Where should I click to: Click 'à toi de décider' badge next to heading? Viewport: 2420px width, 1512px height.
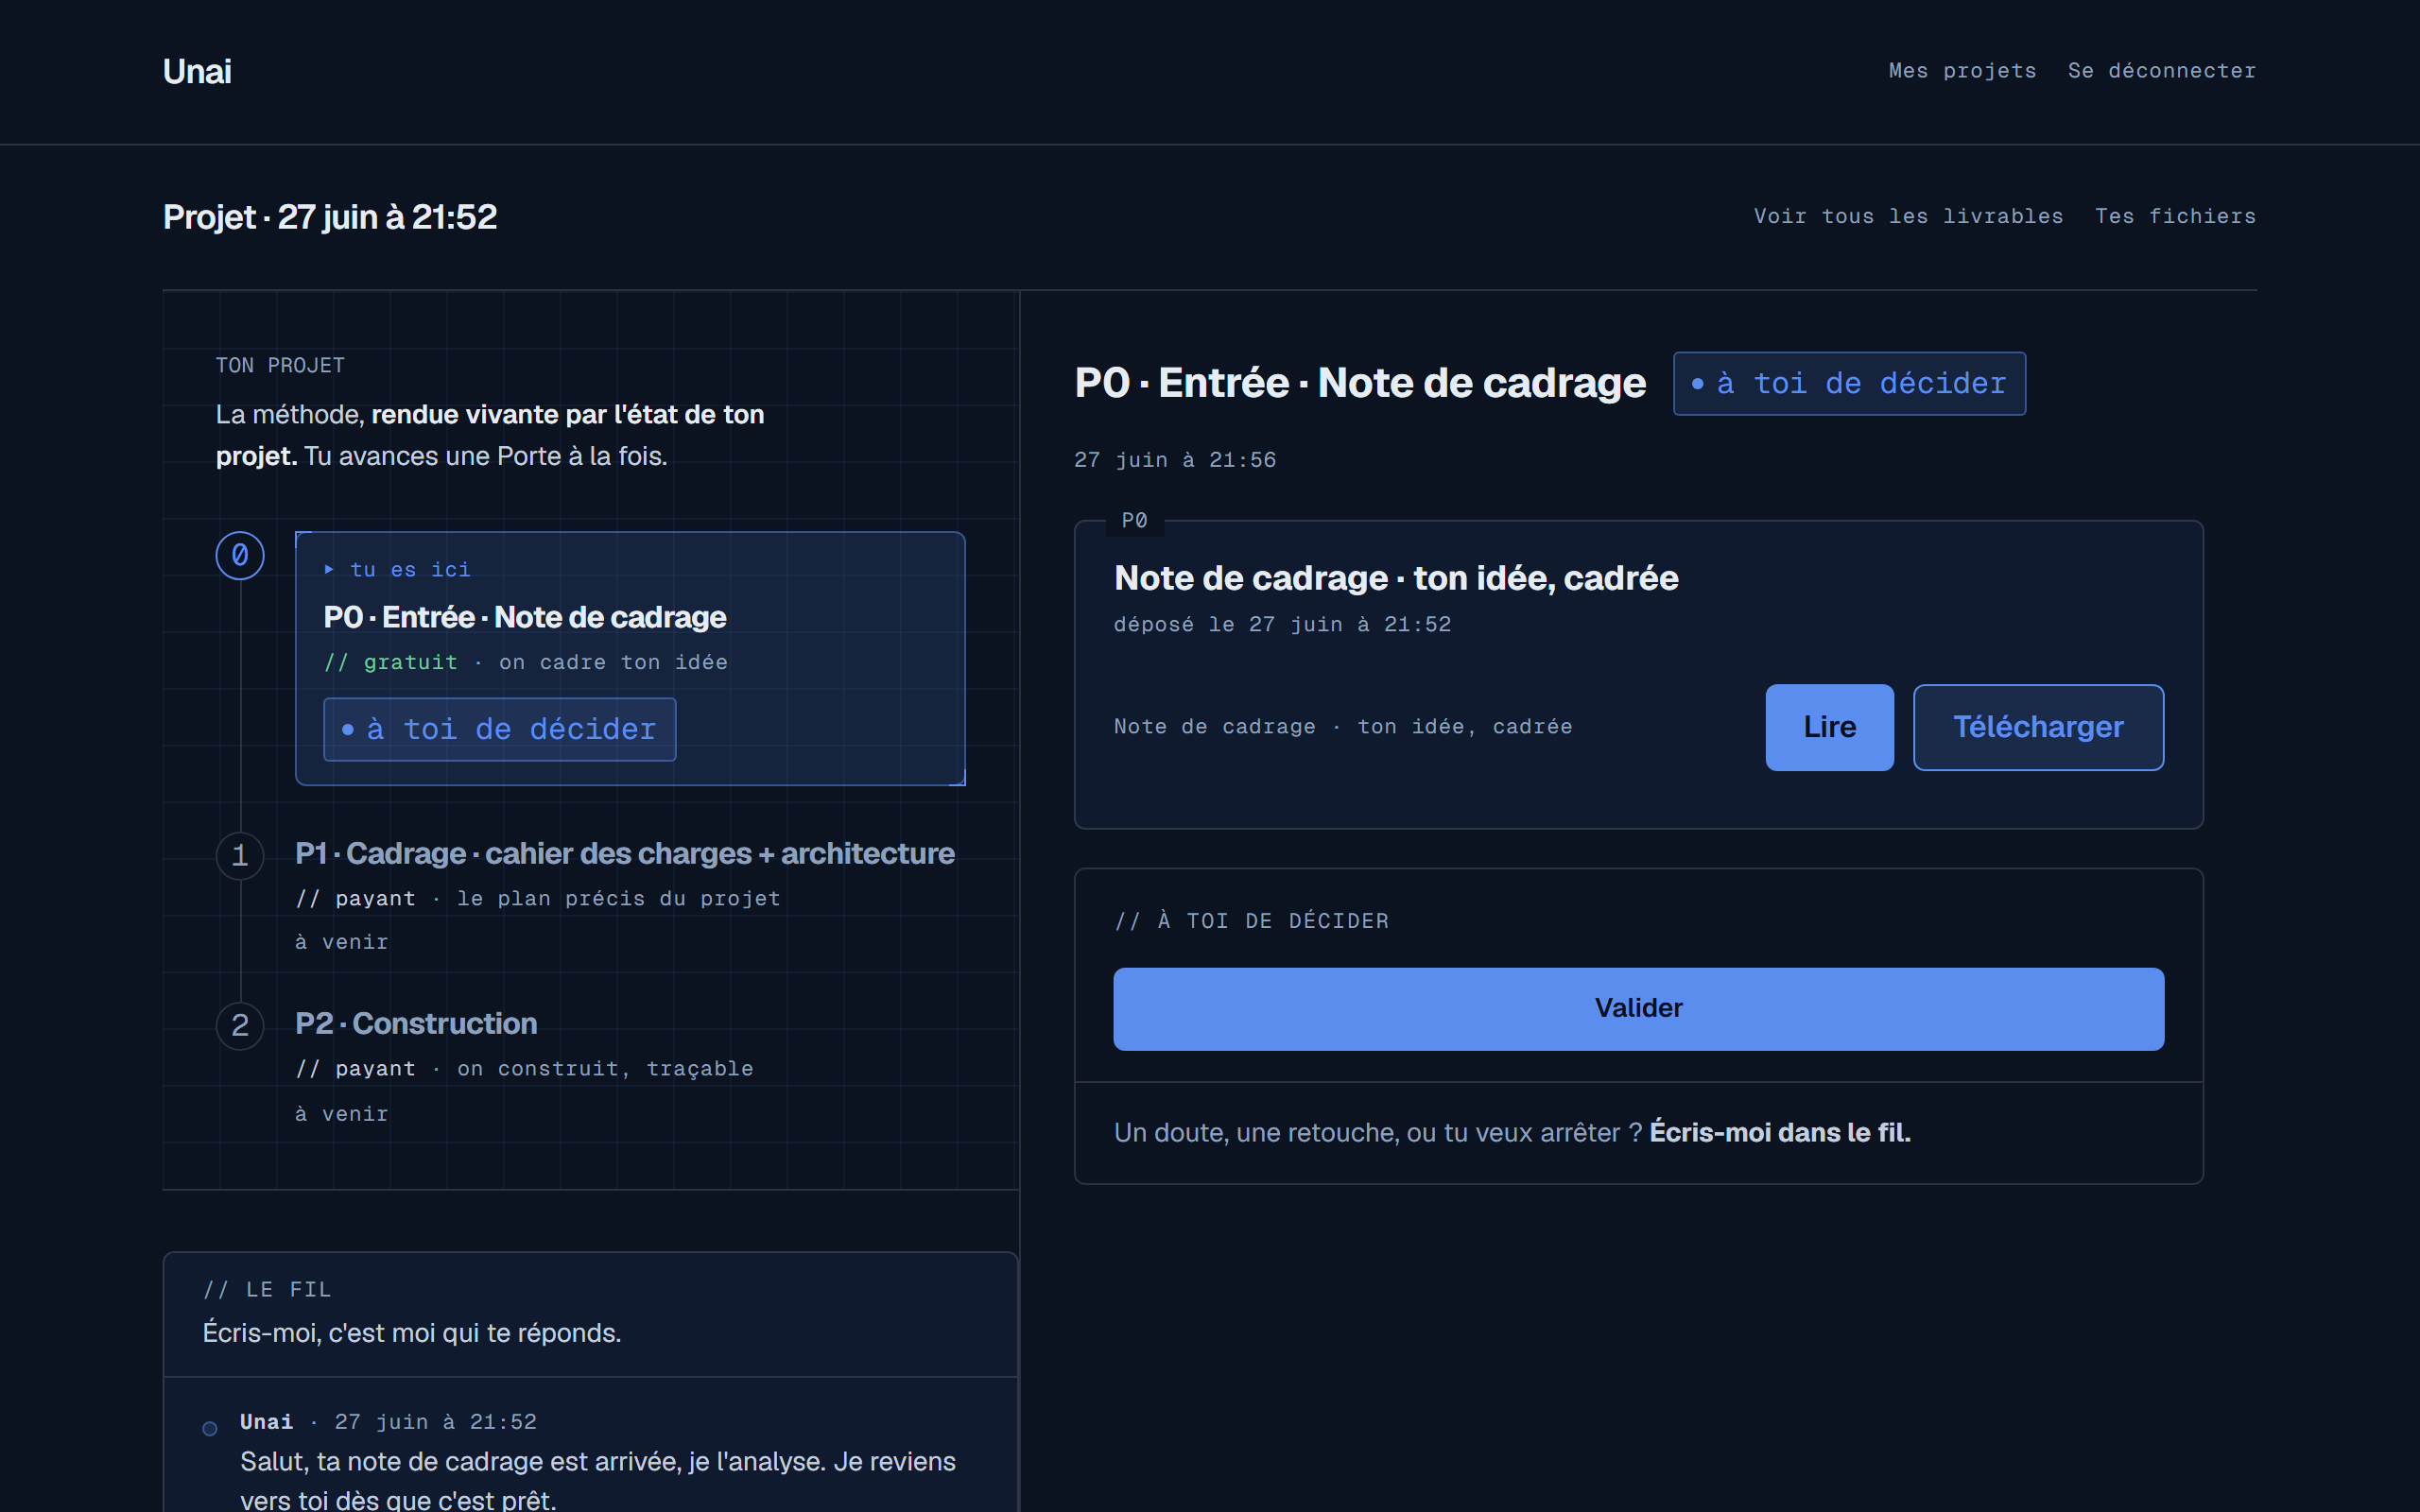point(1849,383)
